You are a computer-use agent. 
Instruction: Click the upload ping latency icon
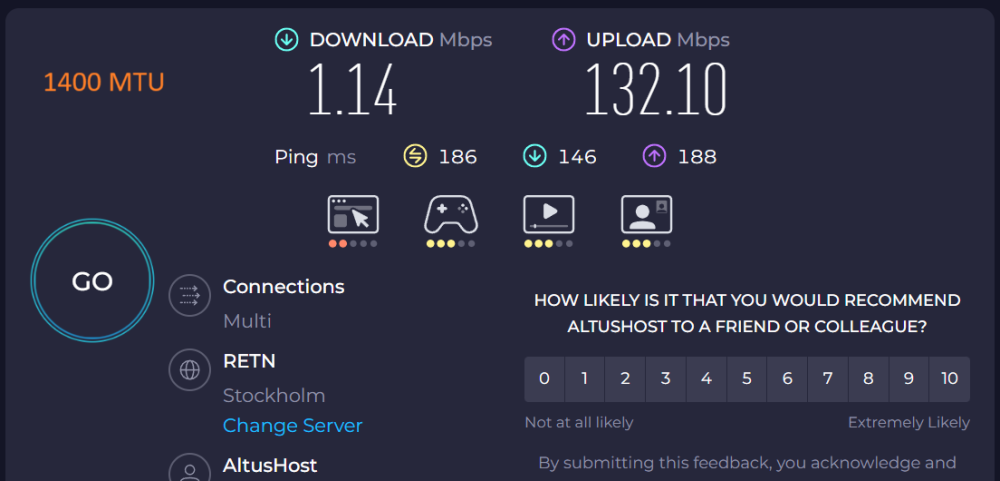tap(654, 156)
